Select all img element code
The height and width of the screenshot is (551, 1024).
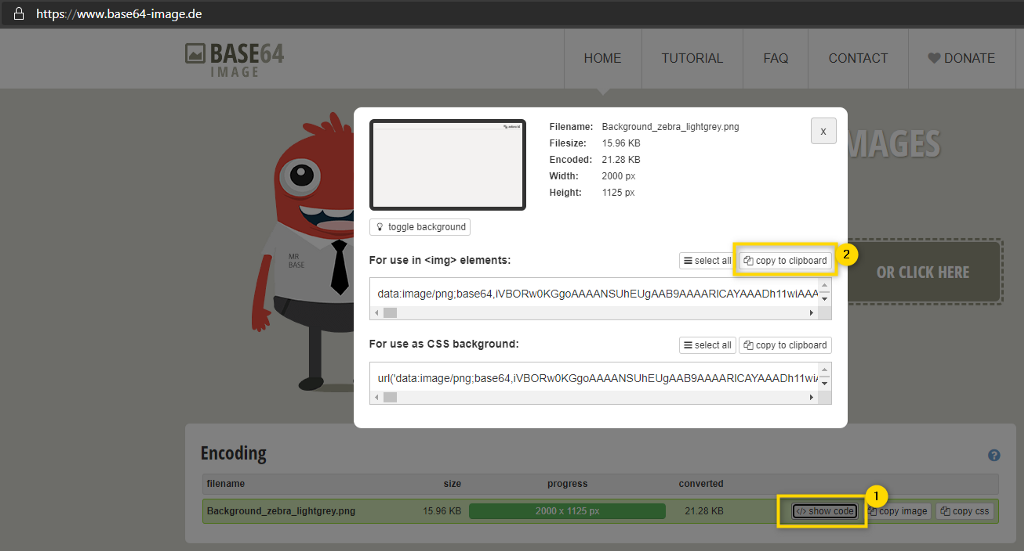[x=706, y=261]
